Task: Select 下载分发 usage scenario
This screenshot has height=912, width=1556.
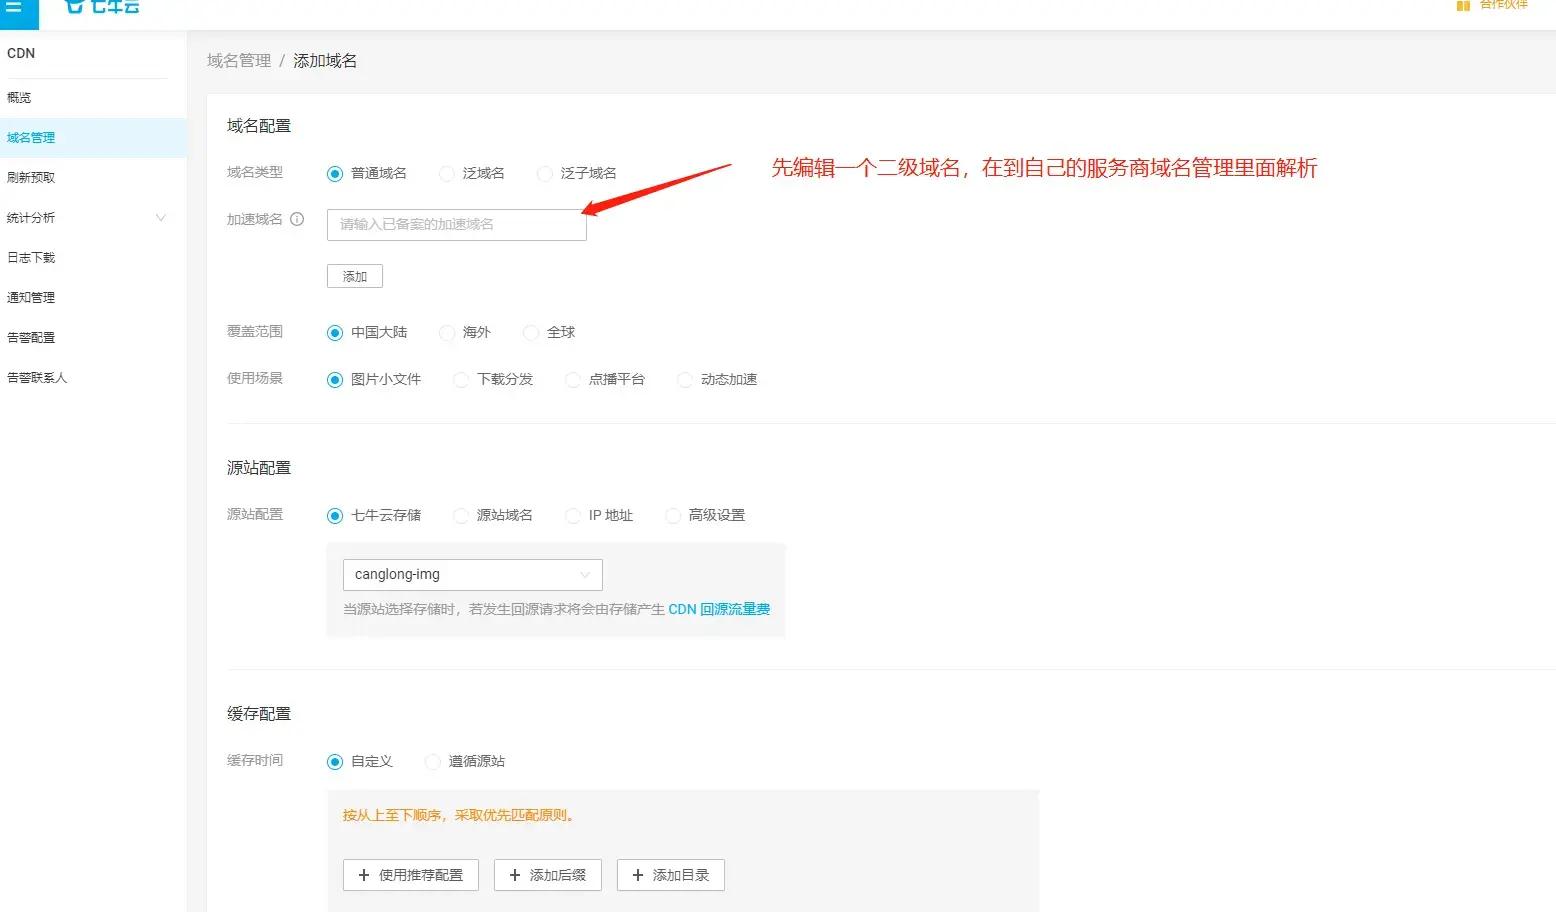Action: (x=461, y=380)
